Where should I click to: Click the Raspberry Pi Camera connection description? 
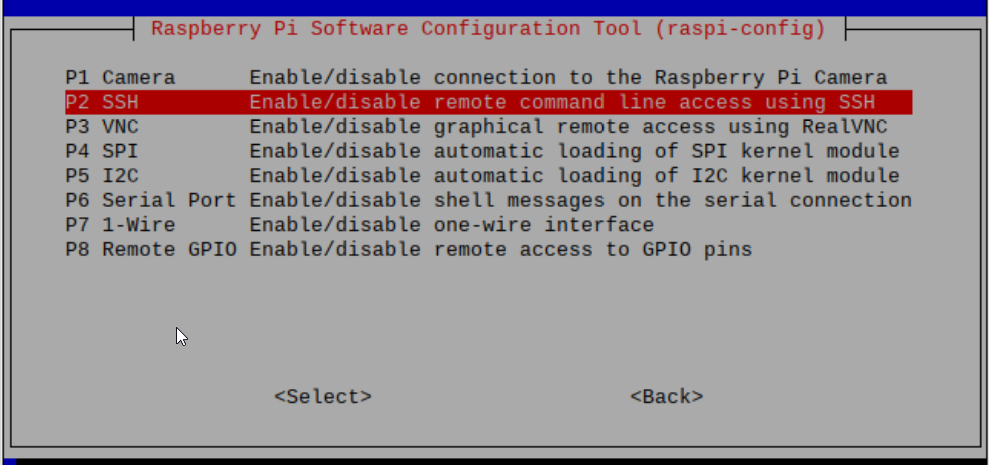(568, 77)
